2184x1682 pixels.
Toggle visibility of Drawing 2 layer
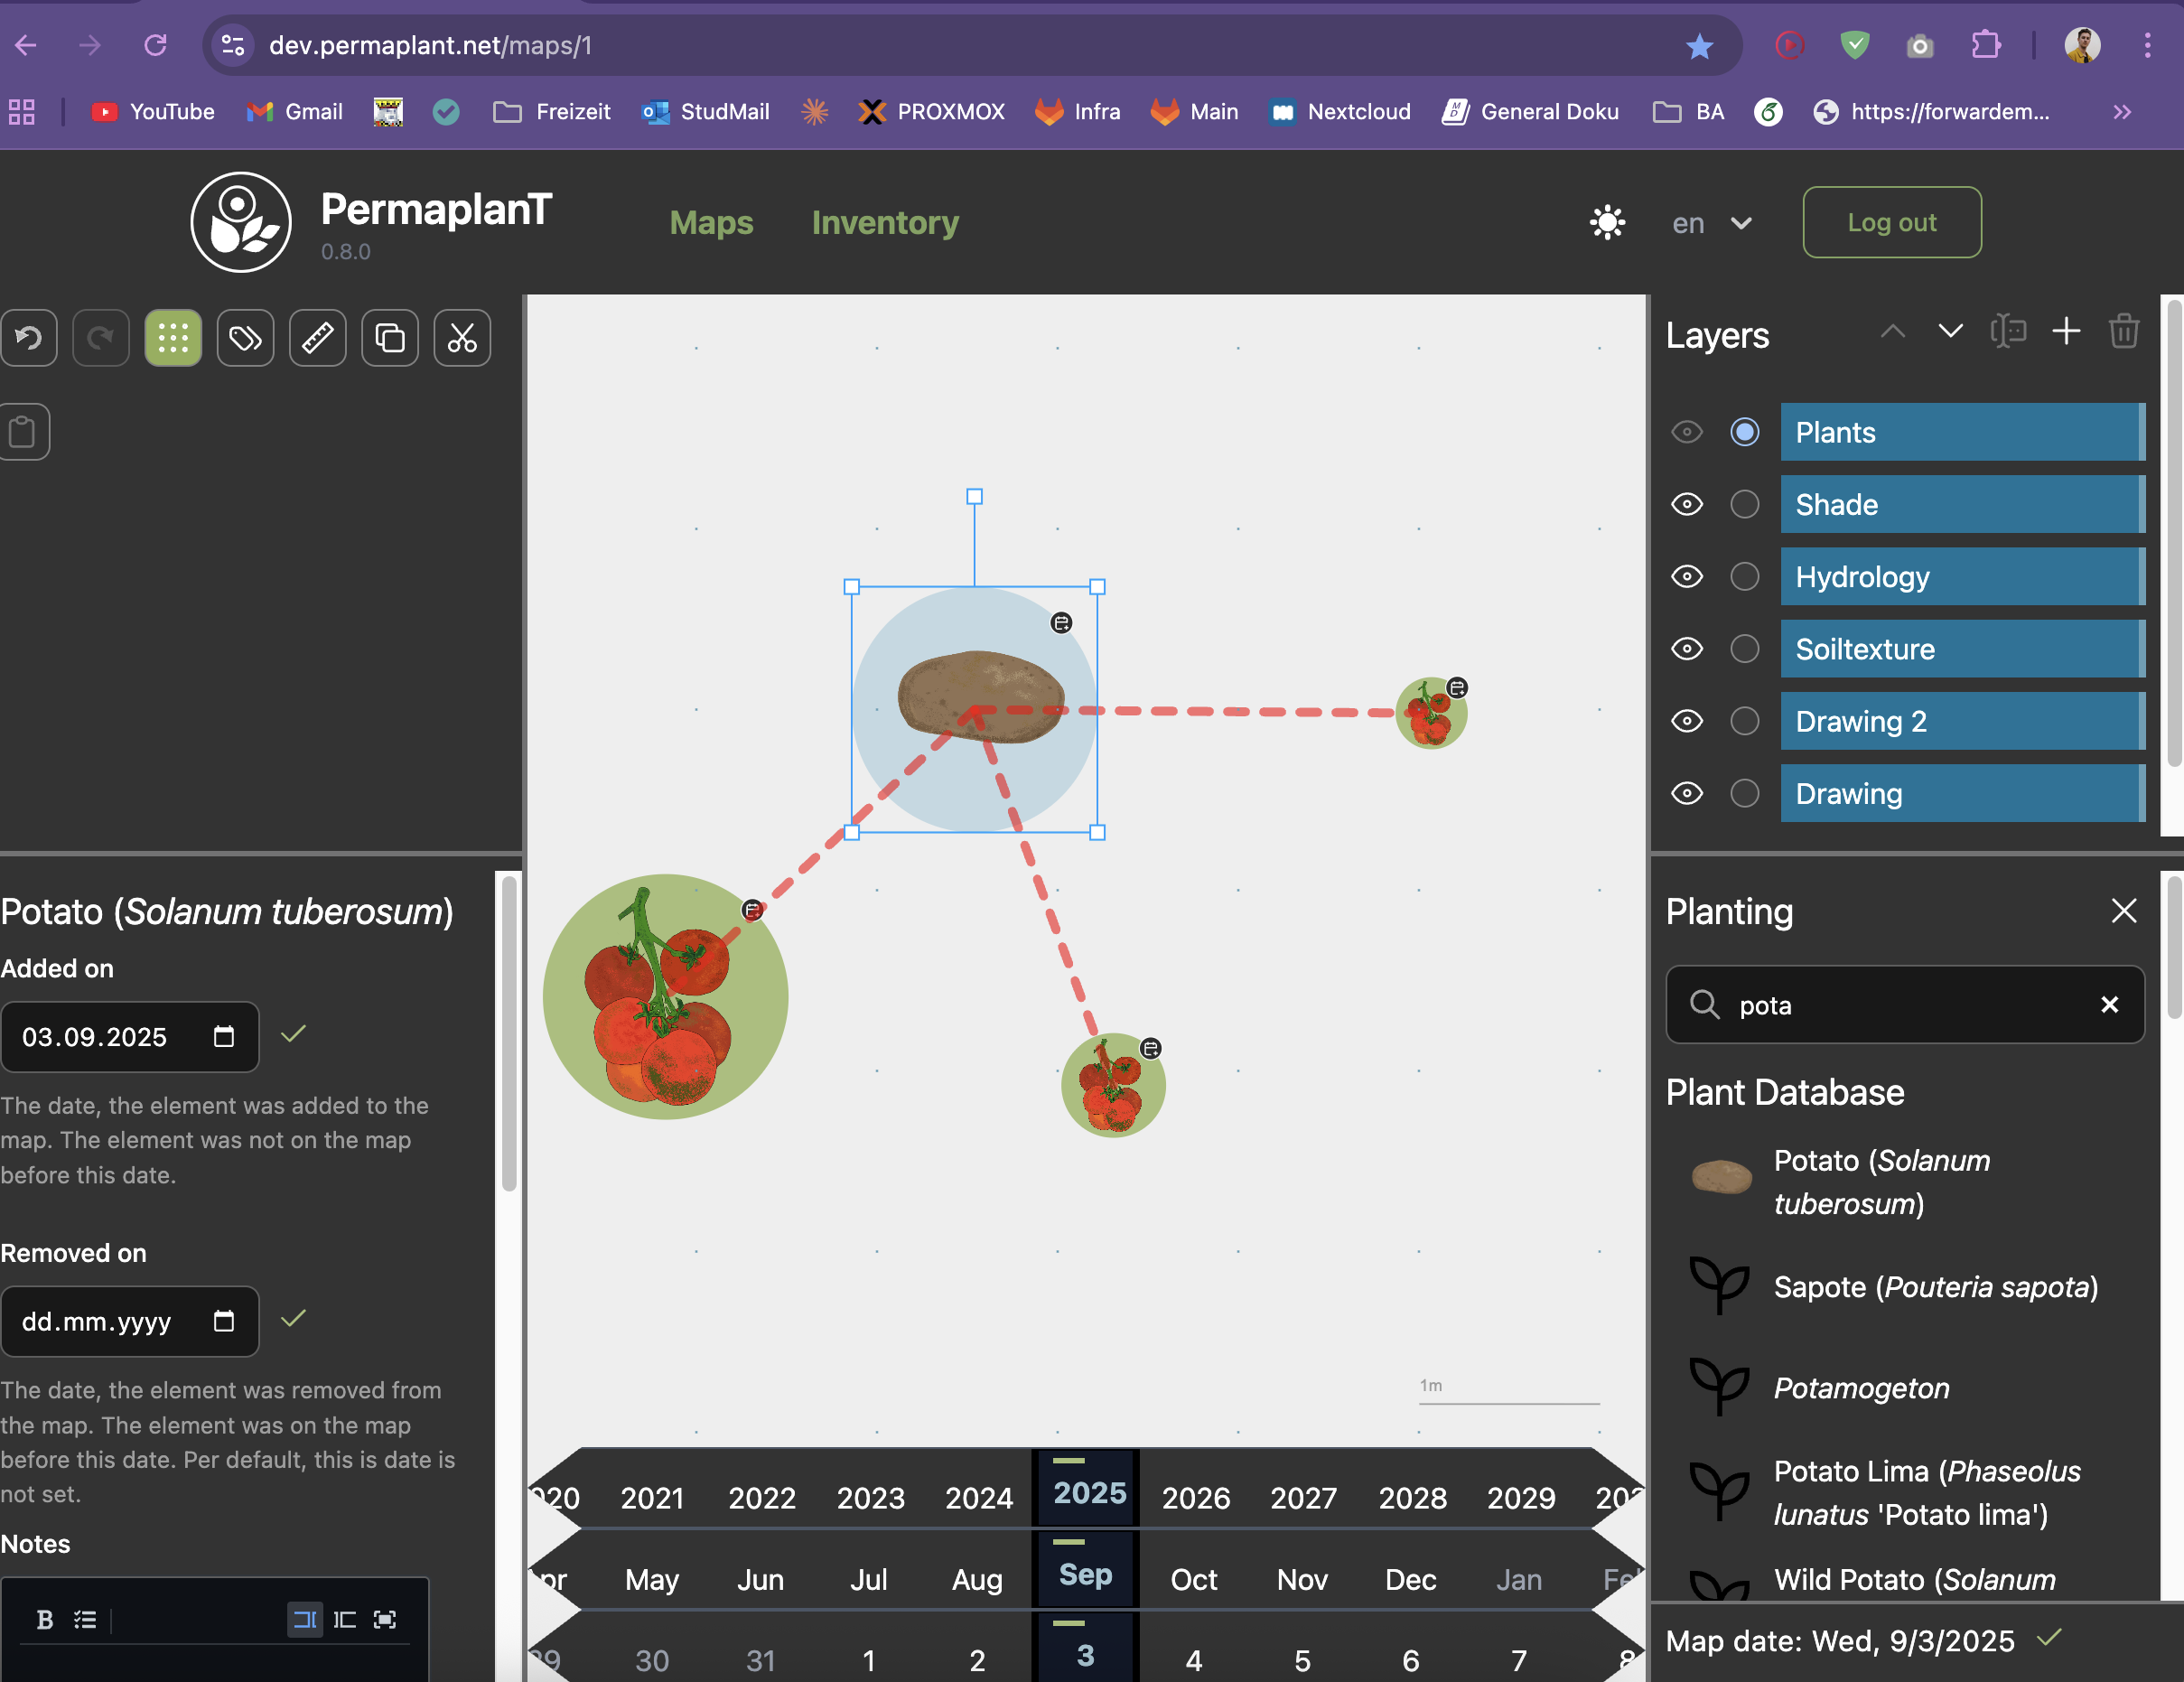tap(1687, 721)
